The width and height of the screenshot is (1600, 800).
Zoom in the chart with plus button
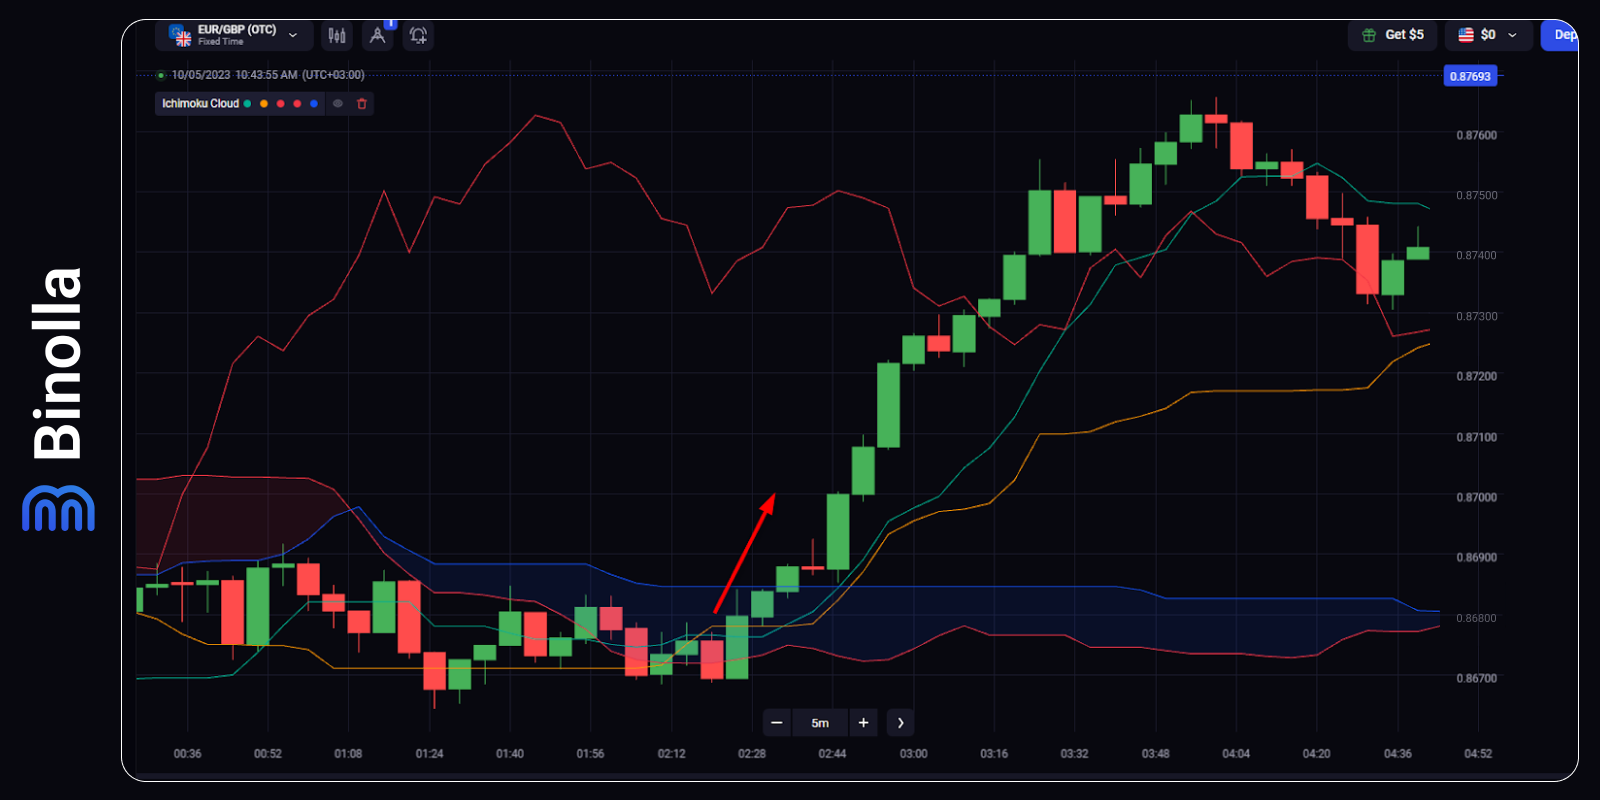[x=864, y=723]
